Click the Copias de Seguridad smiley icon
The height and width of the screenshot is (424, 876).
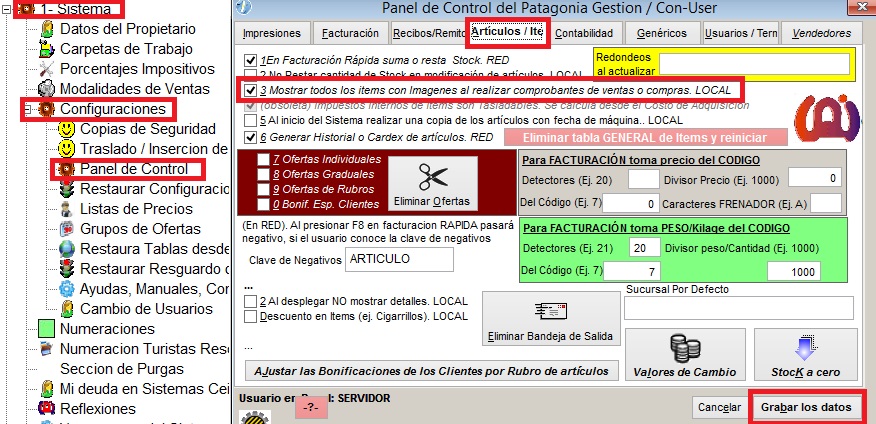click(x=67, y=129)
